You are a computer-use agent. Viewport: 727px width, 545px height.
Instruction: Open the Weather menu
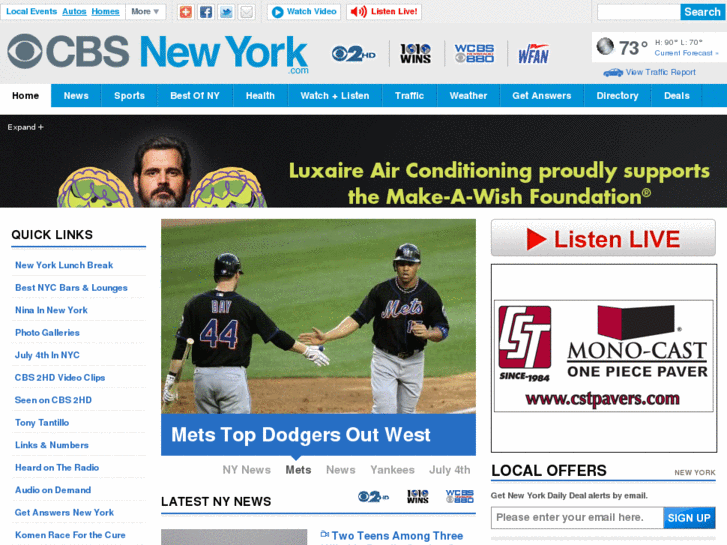[468, 96]
